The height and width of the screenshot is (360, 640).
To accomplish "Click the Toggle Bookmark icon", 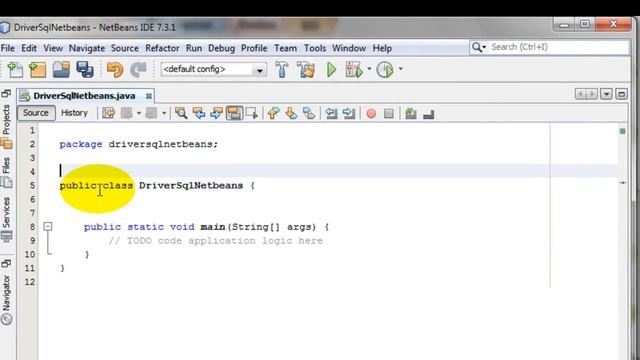I will point(309,113).
